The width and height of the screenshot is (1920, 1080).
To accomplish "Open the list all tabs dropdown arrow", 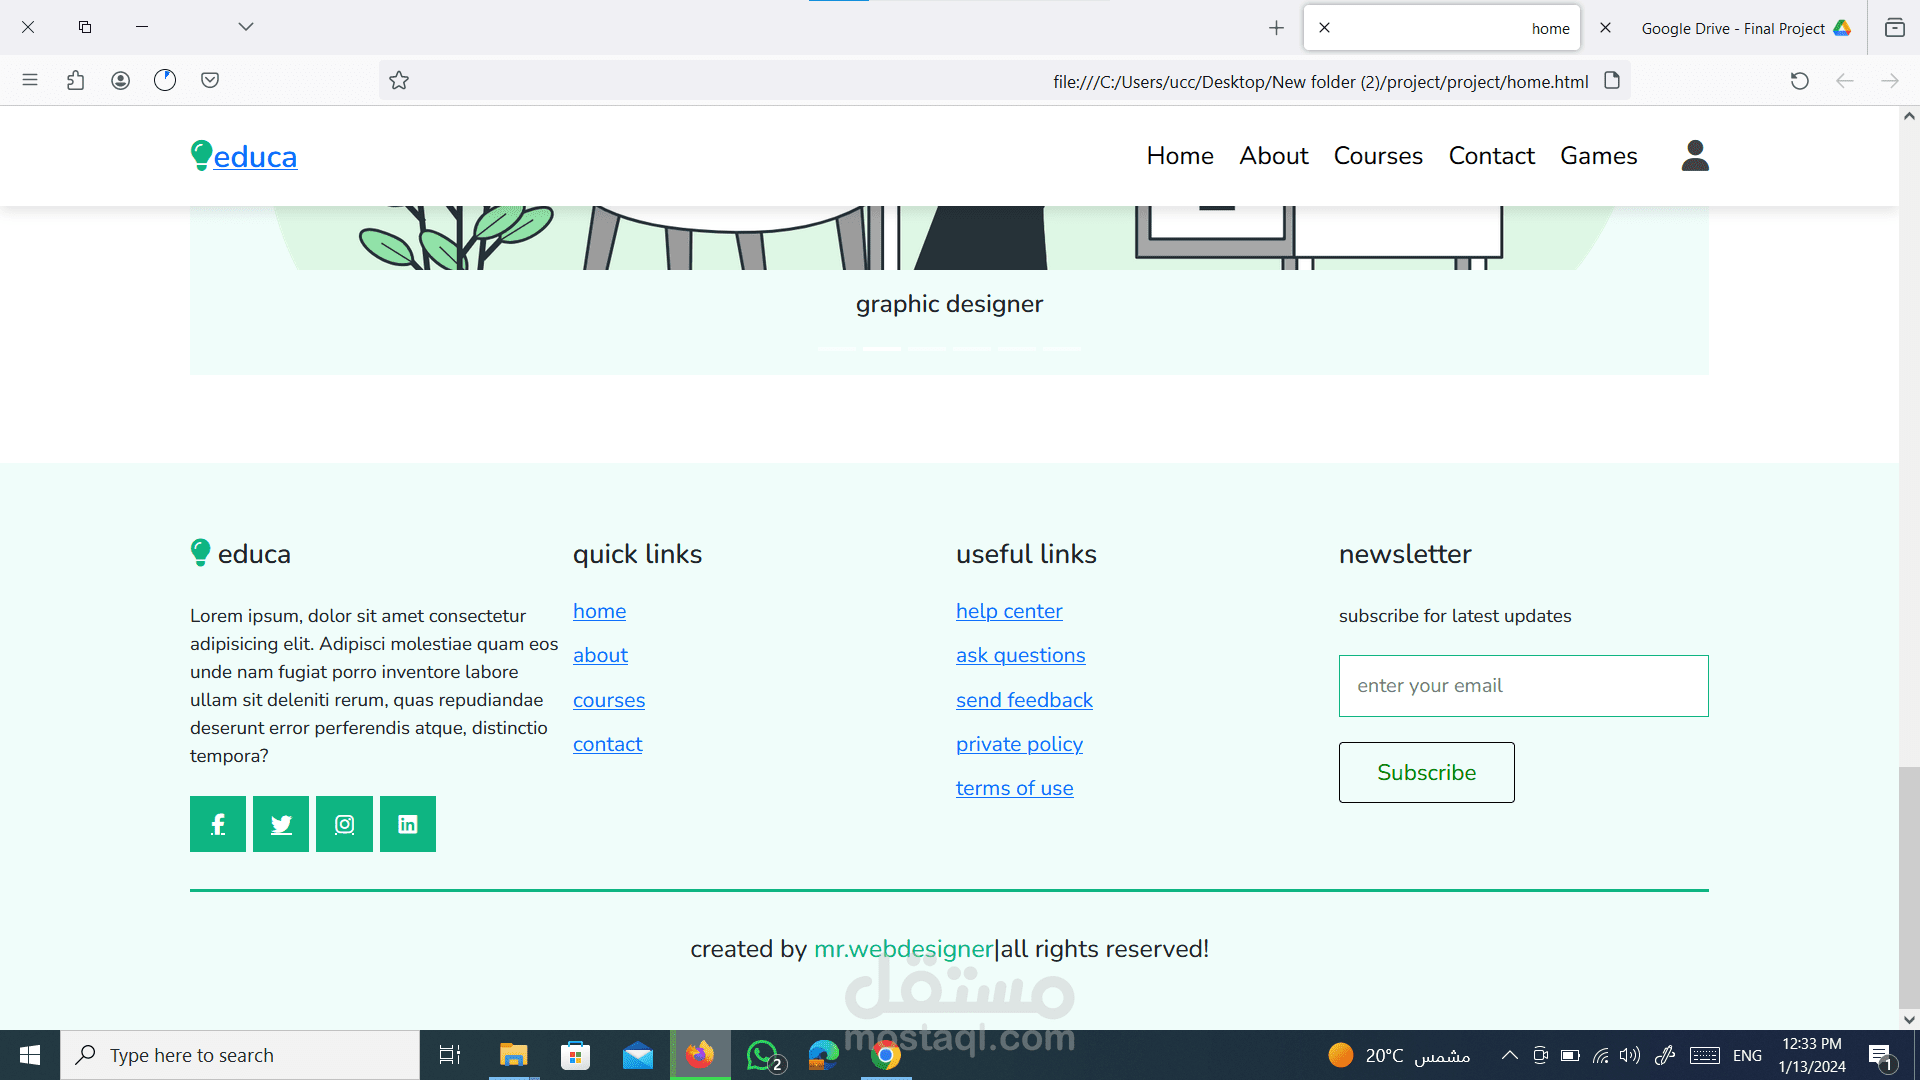I will pos(246,27).
